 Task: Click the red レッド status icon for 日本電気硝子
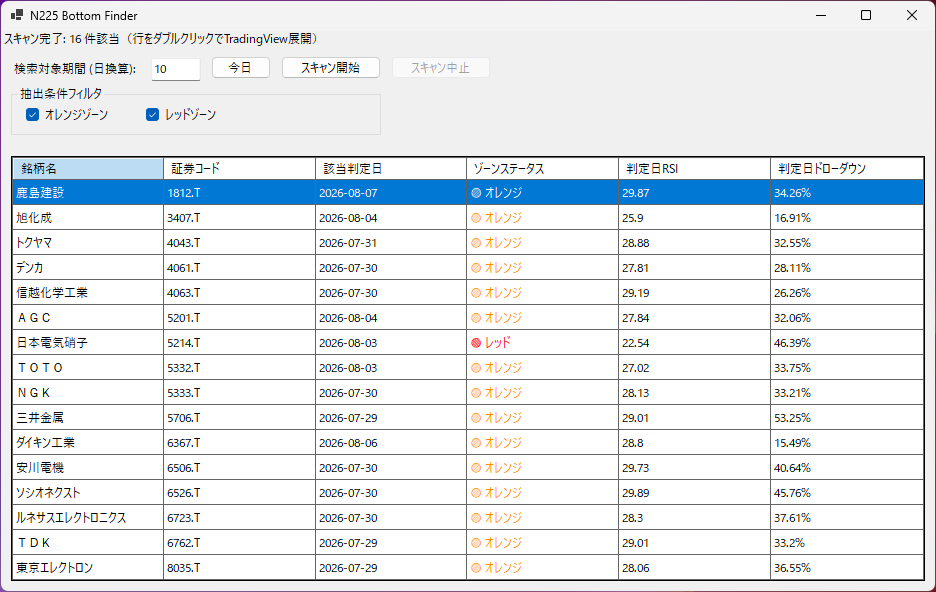[x=476, y=343]
